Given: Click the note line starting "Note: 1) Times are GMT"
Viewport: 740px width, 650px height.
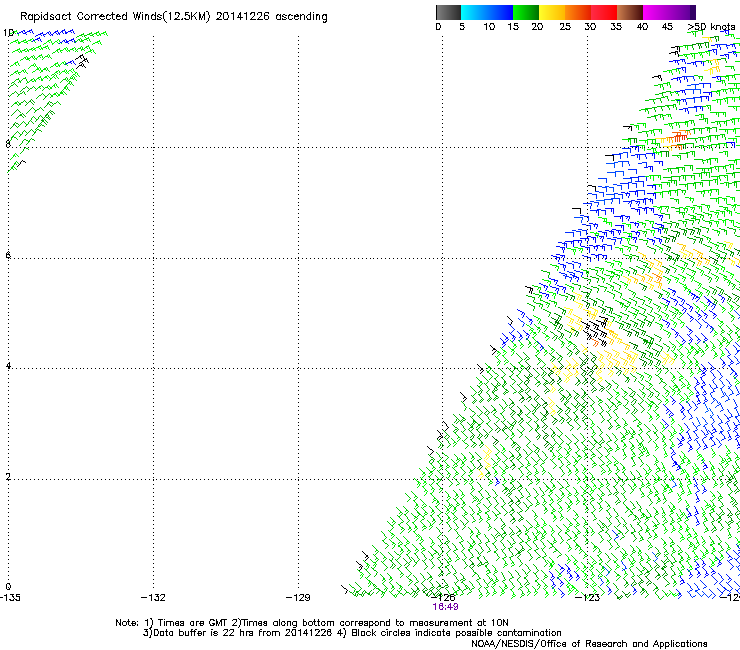Looking at the screenshot, I should [x=312, y=623].
